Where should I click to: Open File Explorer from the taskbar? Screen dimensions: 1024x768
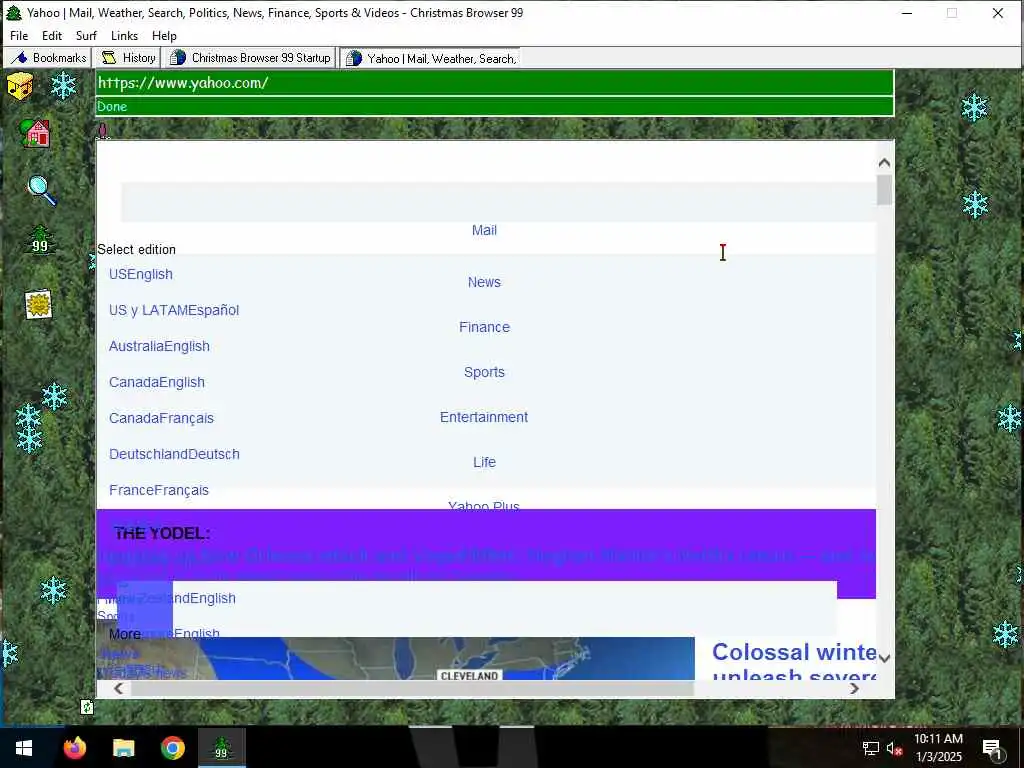123,748
